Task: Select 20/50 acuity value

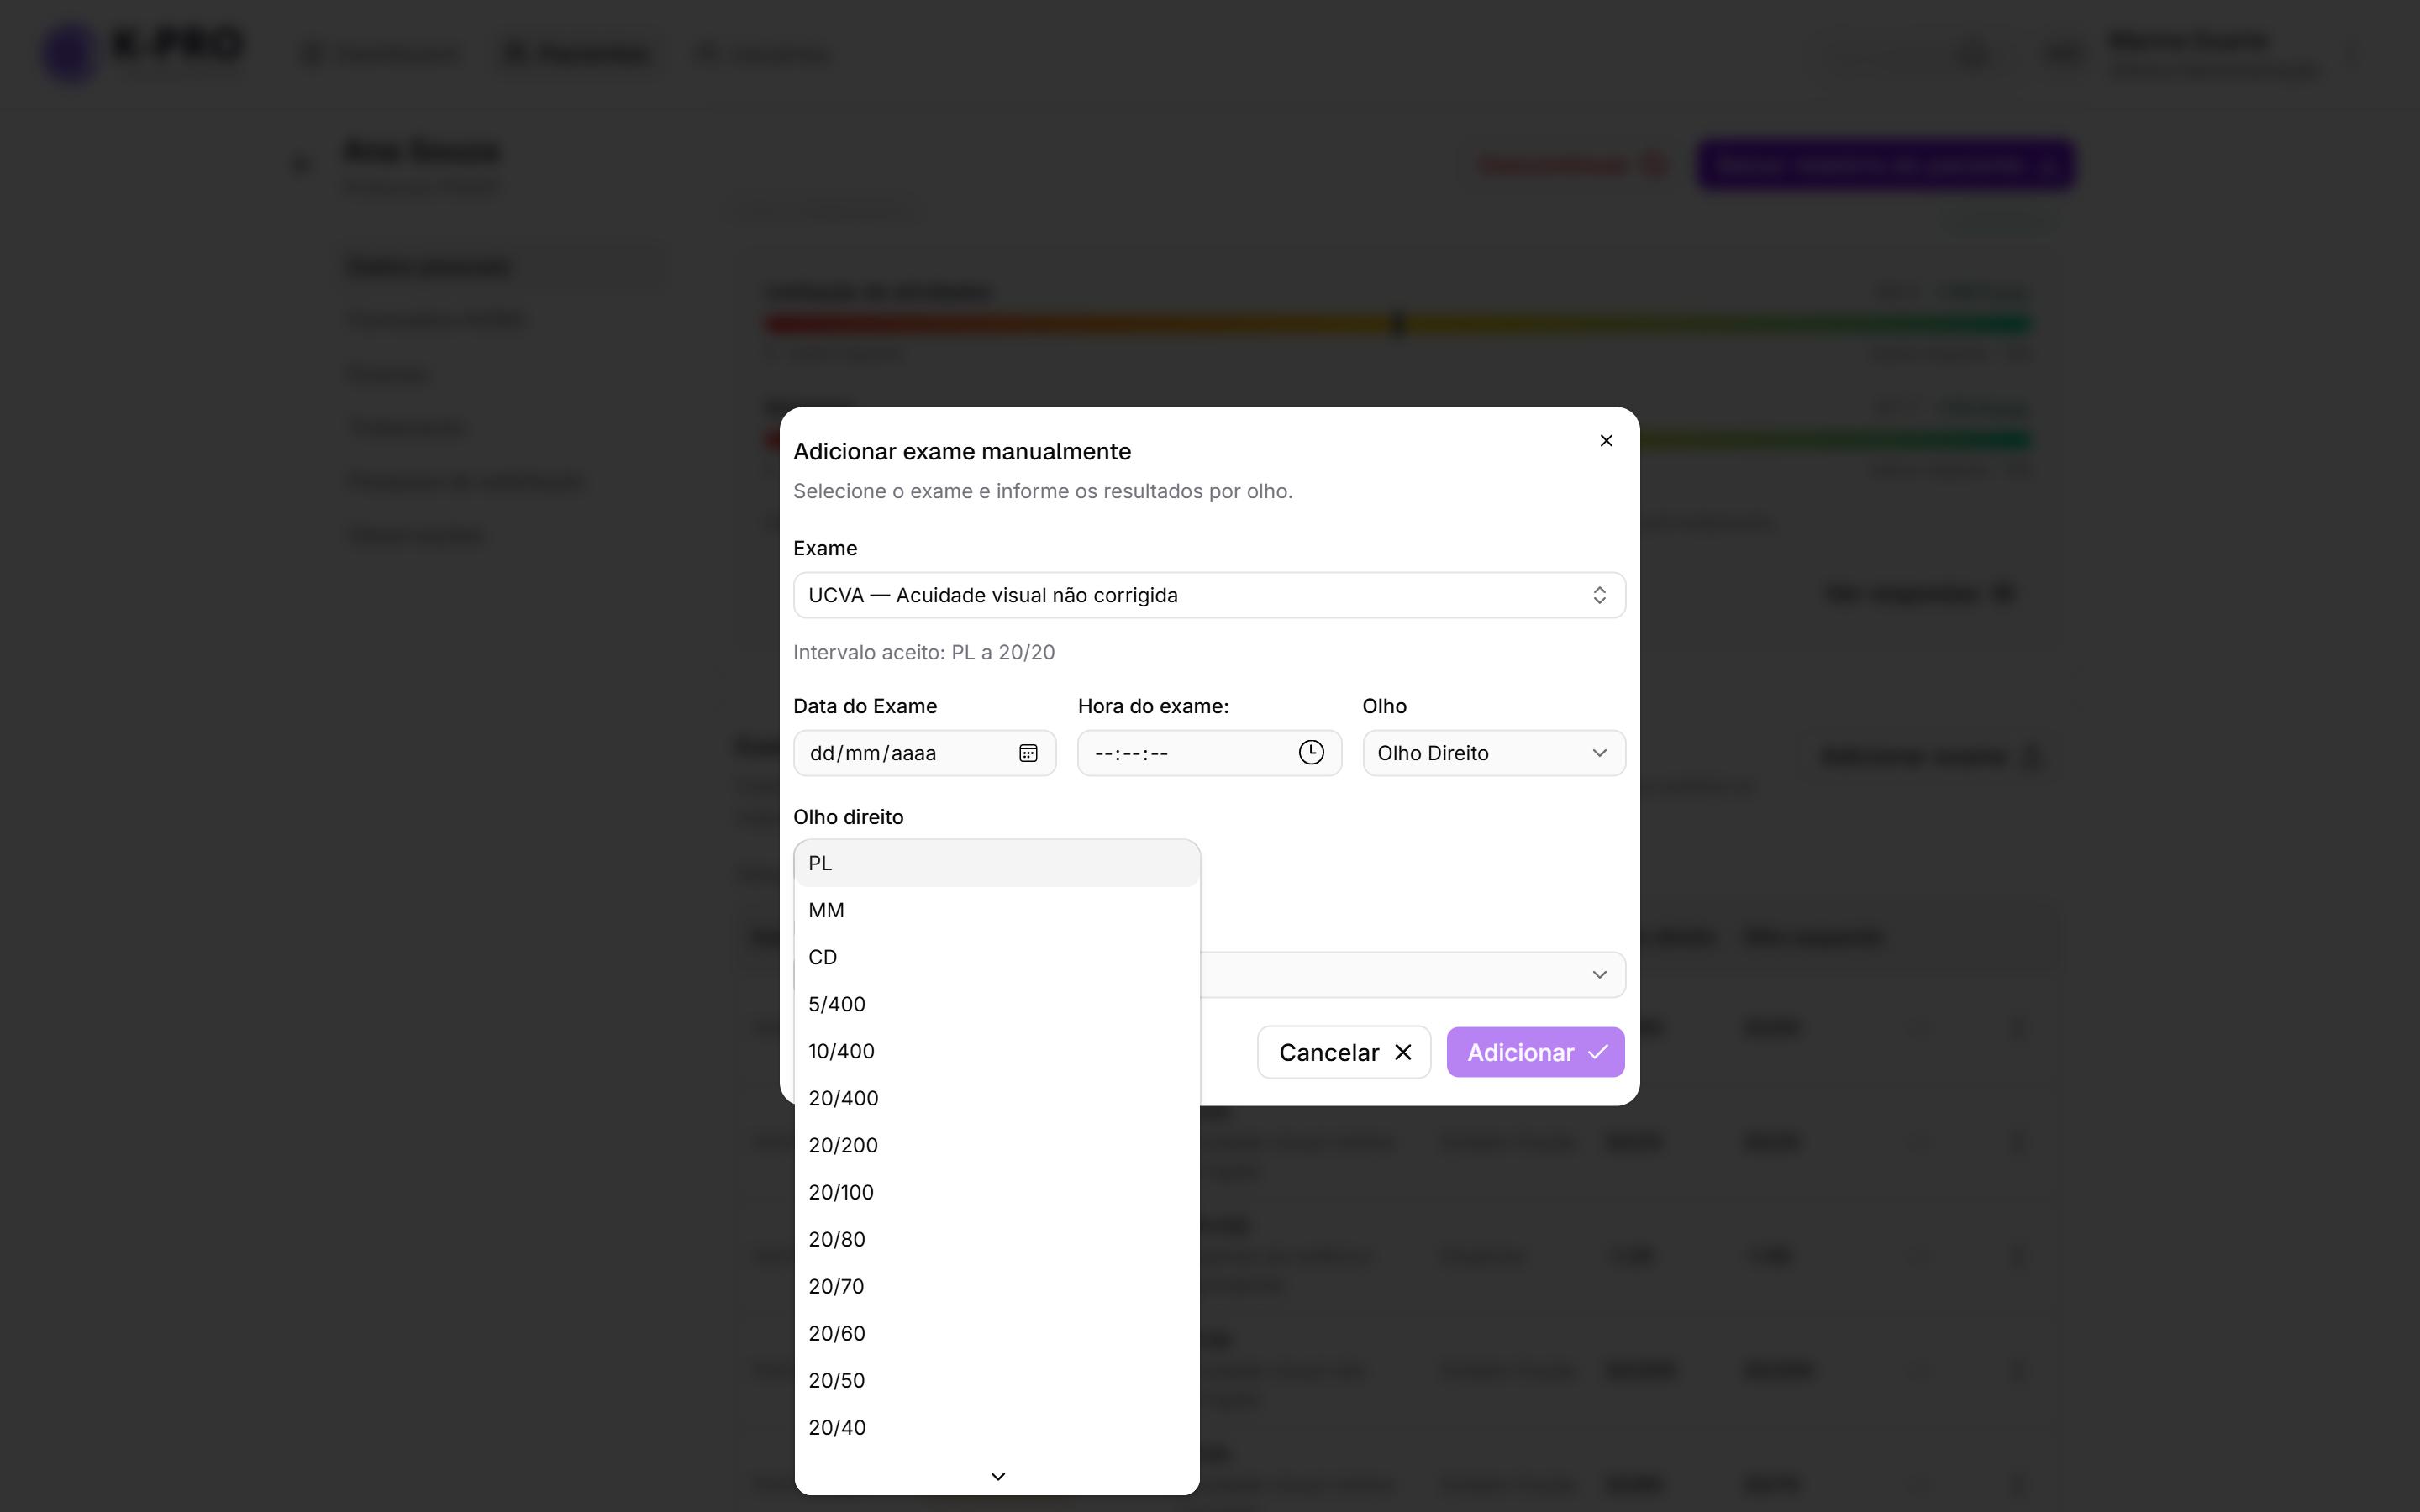Action: click(x=997, y=1380)
